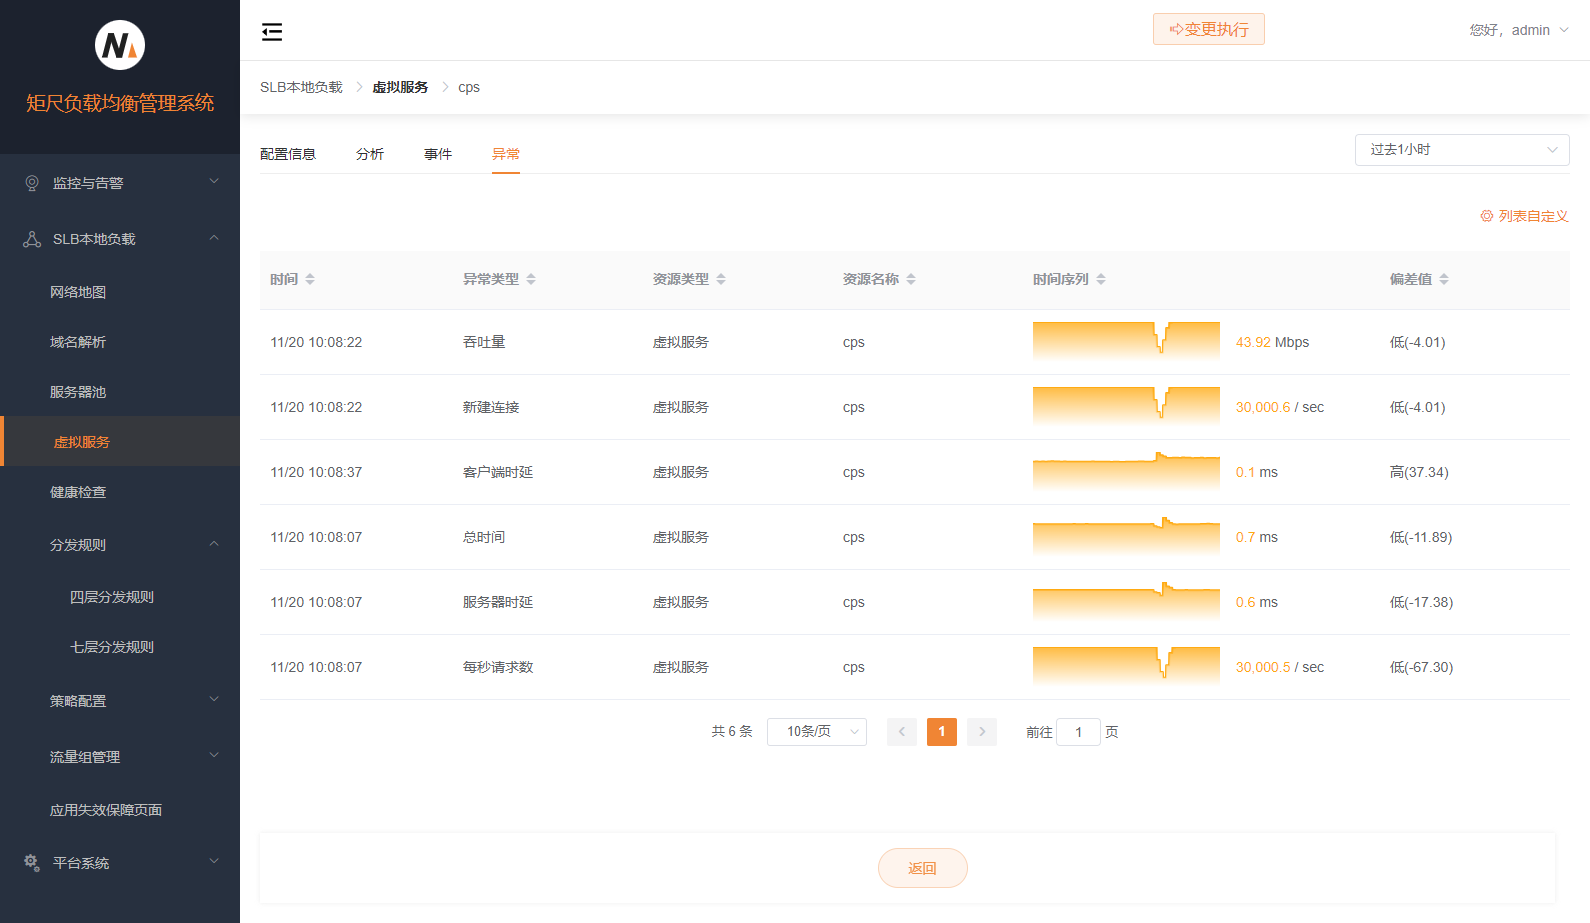The height and width of the screenshot is (923, 1590).
Task: Click the 吞吐量 time series sparkline
Action: (1126, 341)
